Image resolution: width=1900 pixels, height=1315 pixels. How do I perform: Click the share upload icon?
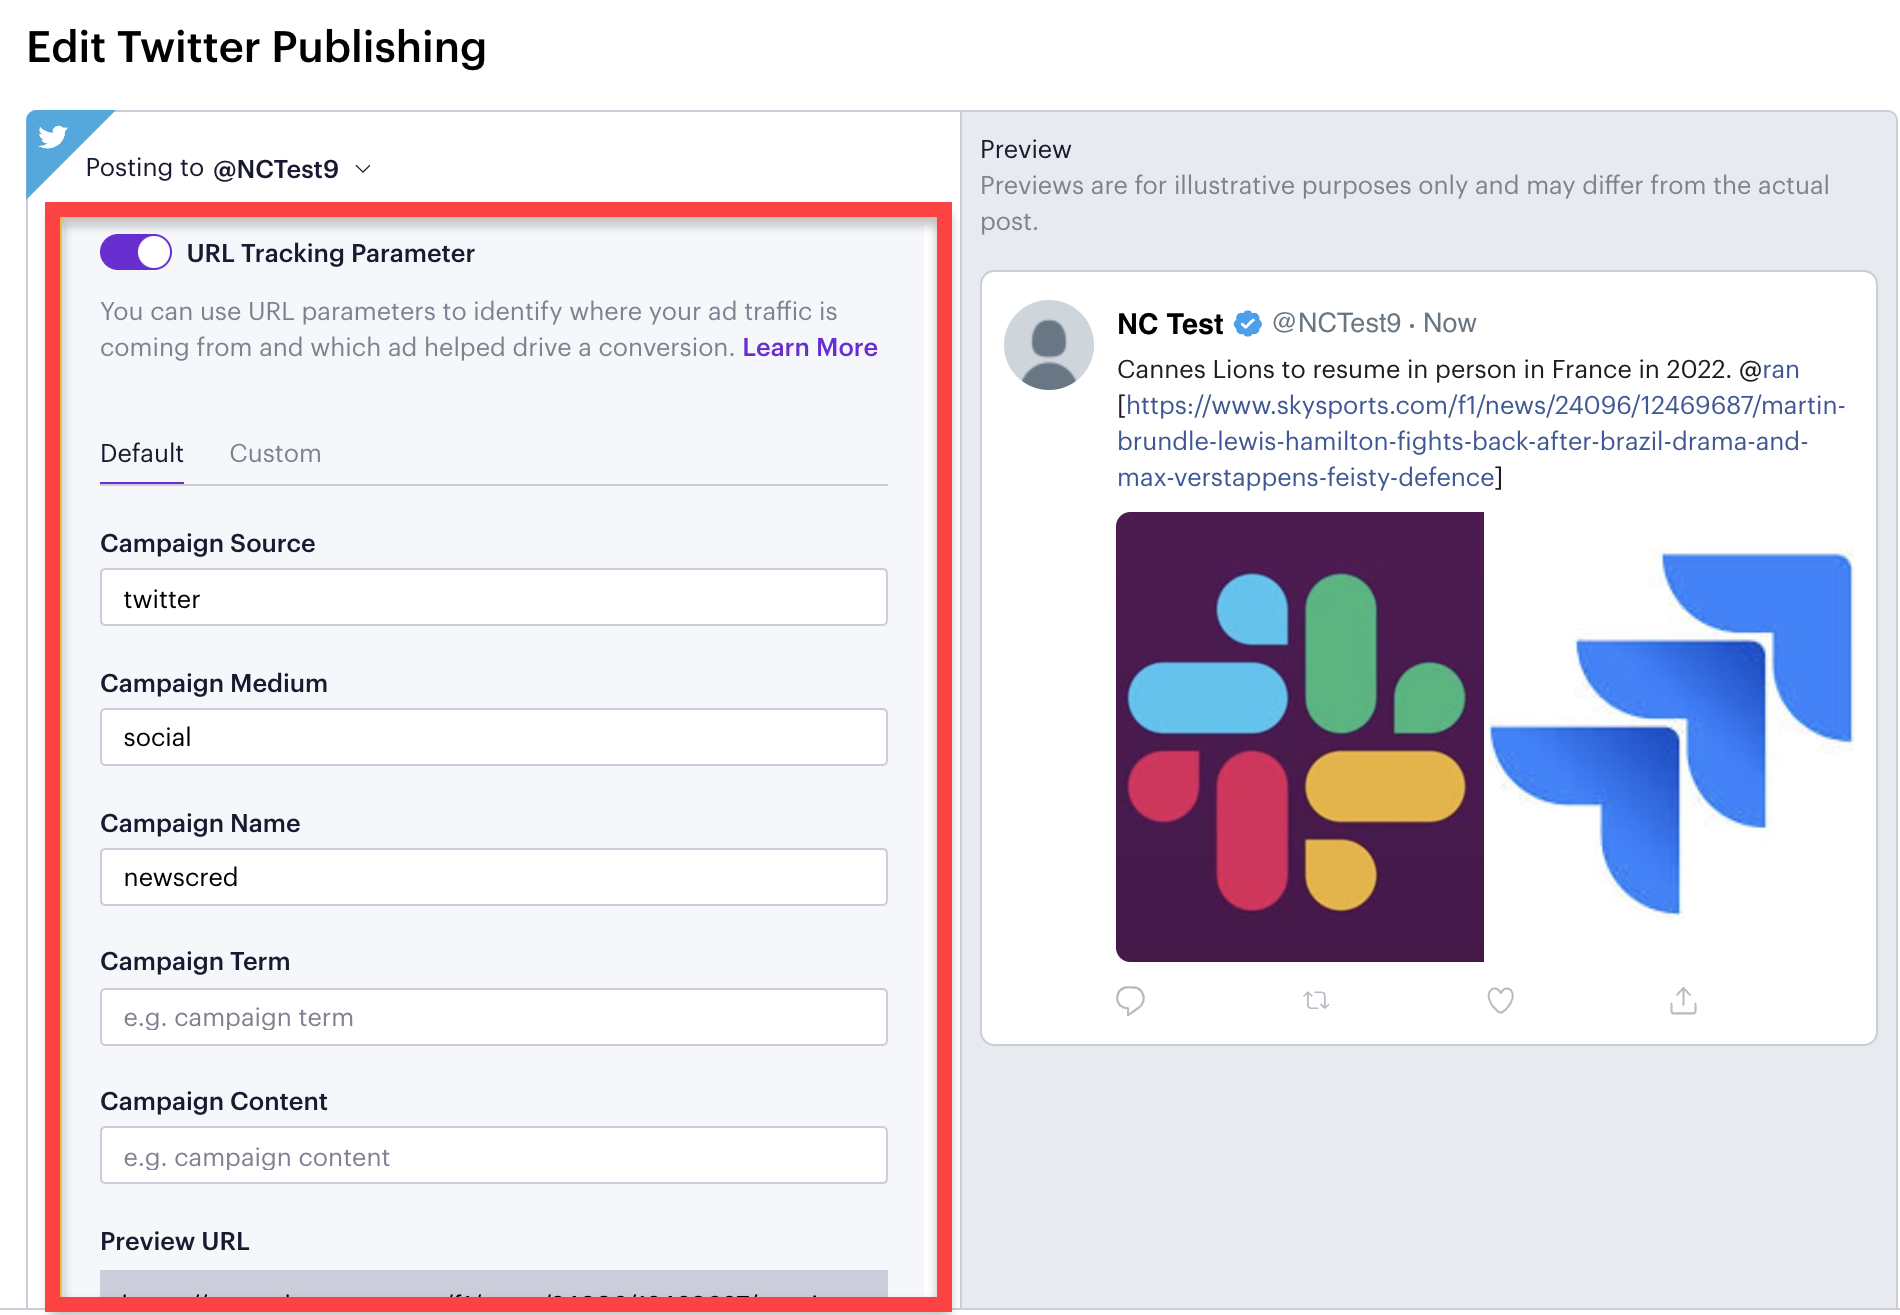(x=1684, y=1000)
